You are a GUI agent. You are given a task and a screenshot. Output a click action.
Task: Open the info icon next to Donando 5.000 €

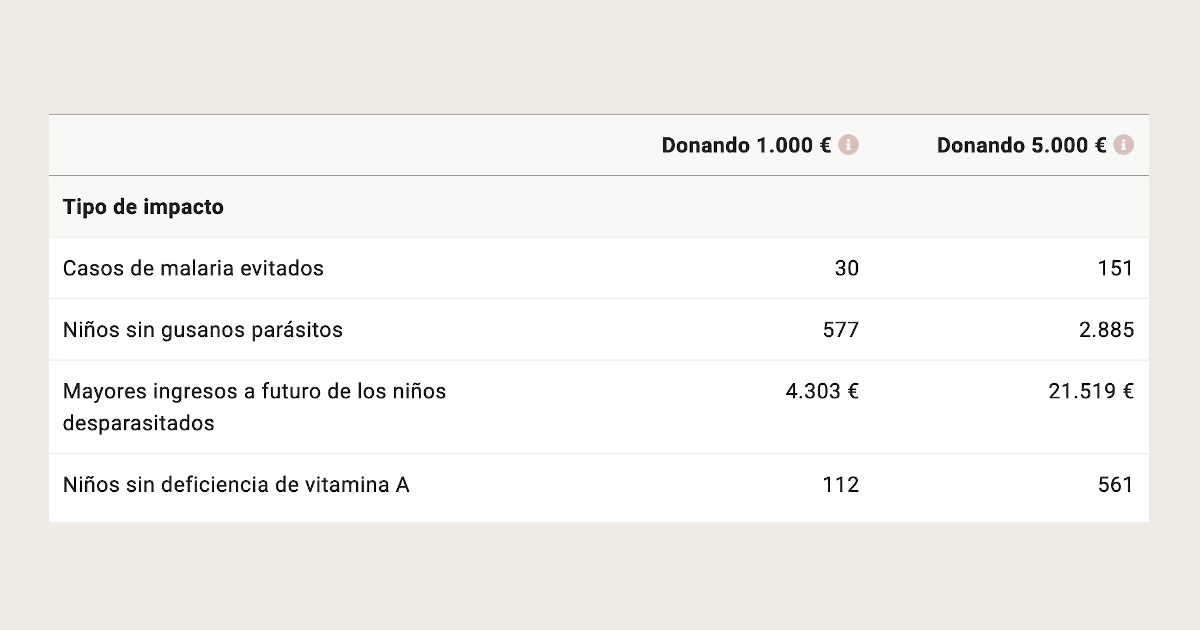[1124, 145]
